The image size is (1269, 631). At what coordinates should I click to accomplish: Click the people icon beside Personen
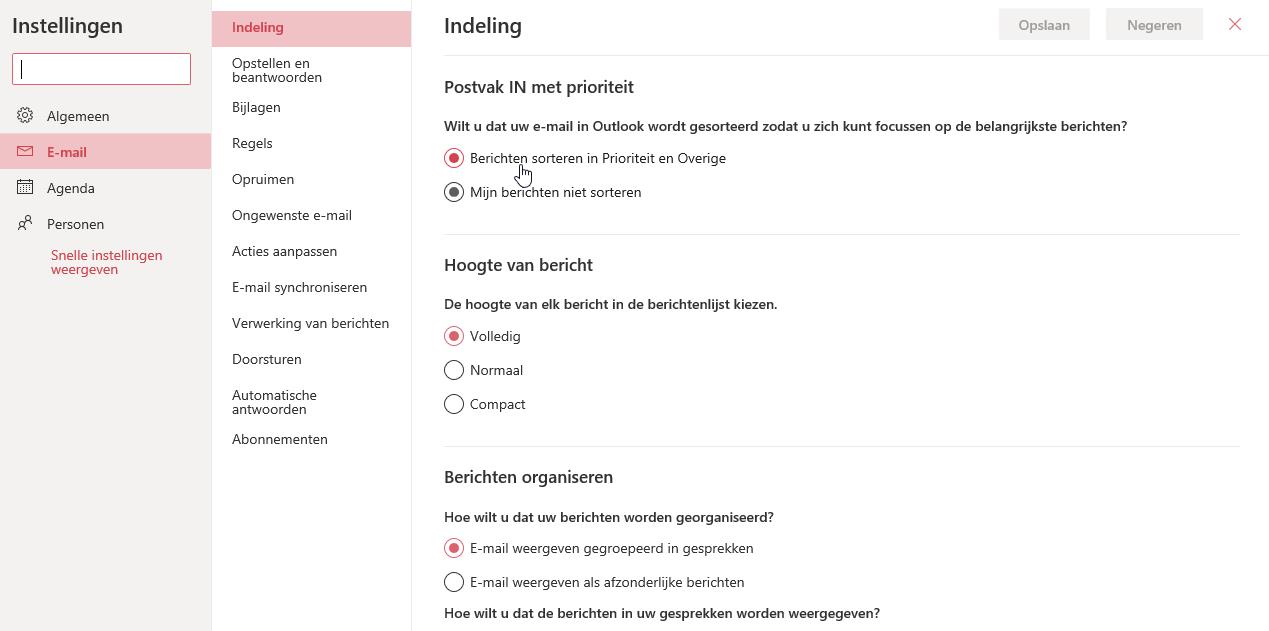tap(25, 223)
